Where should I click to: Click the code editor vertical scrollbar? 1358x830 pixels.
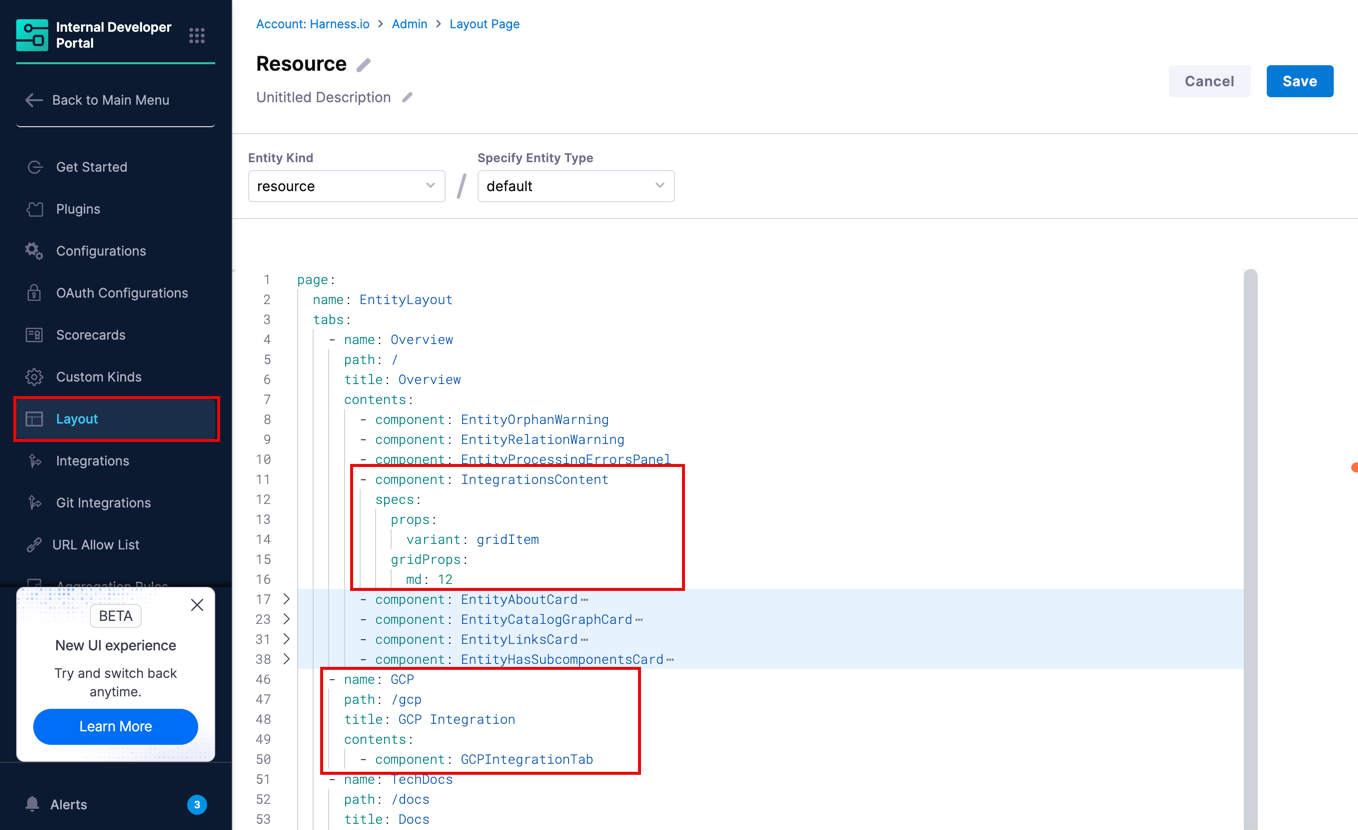1250,548
